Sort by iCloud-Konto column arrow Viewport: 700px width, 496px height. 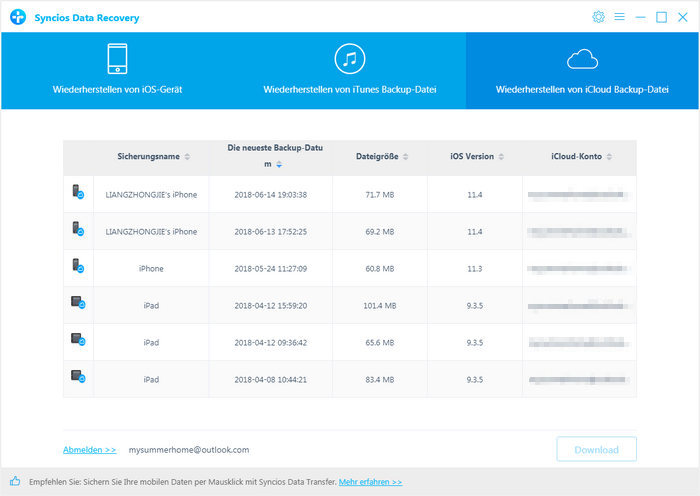(609, 157)
